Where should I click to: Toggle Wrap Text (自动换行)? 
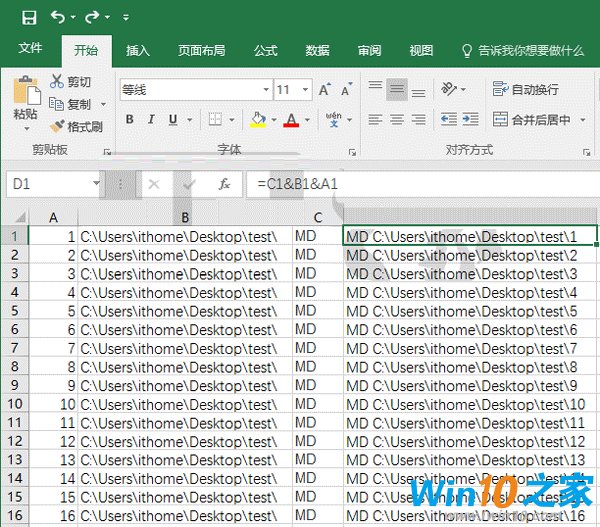coord(526,89)
